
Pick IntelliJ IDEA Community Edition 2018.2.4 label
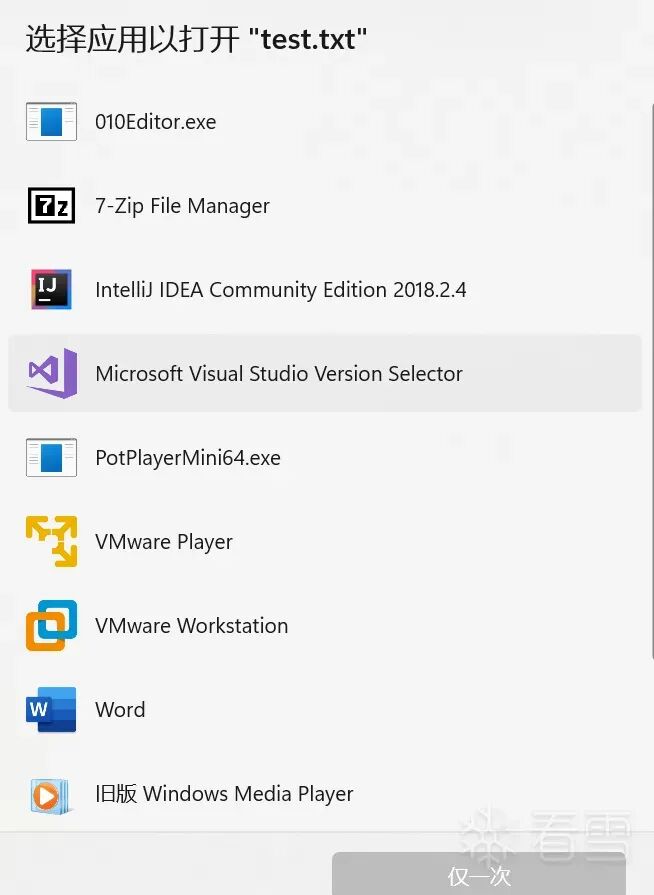[281, 289]
